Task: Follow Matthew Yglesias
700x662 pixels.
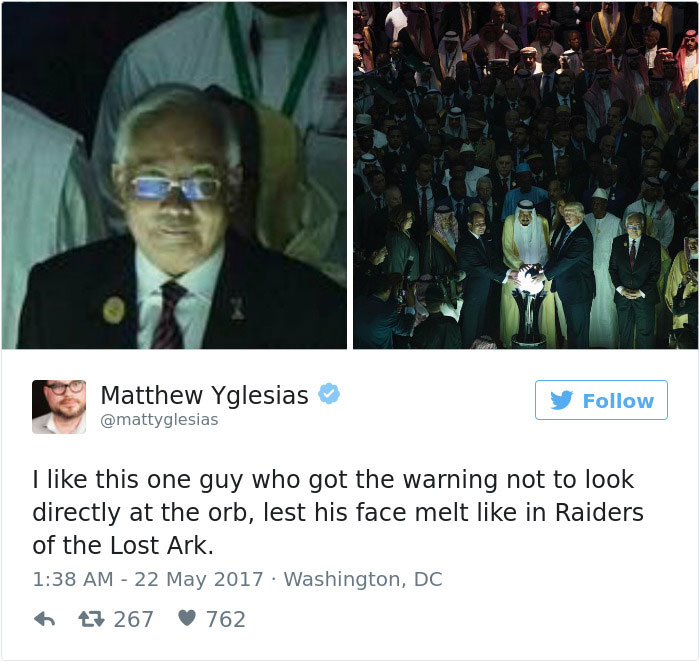Action: pyautogui.click(x=601, y=400)
